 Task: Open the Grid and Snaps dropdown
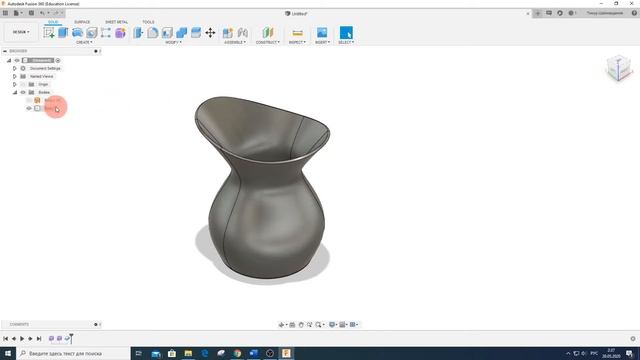343,324
